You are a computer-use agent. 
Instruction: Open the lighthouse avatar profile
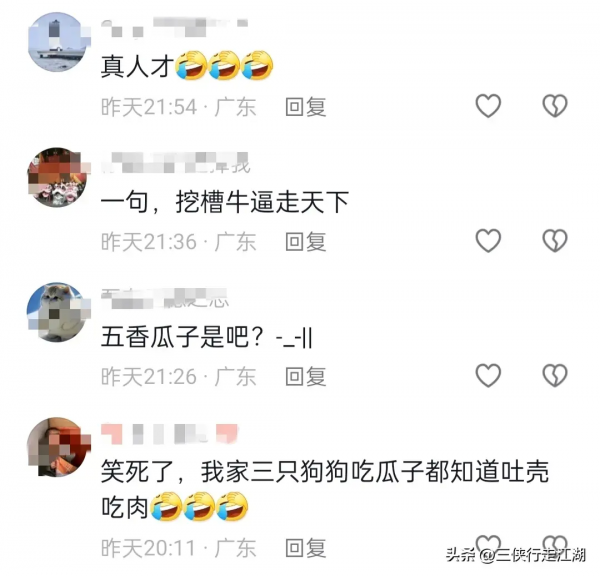tap(57, 42)
